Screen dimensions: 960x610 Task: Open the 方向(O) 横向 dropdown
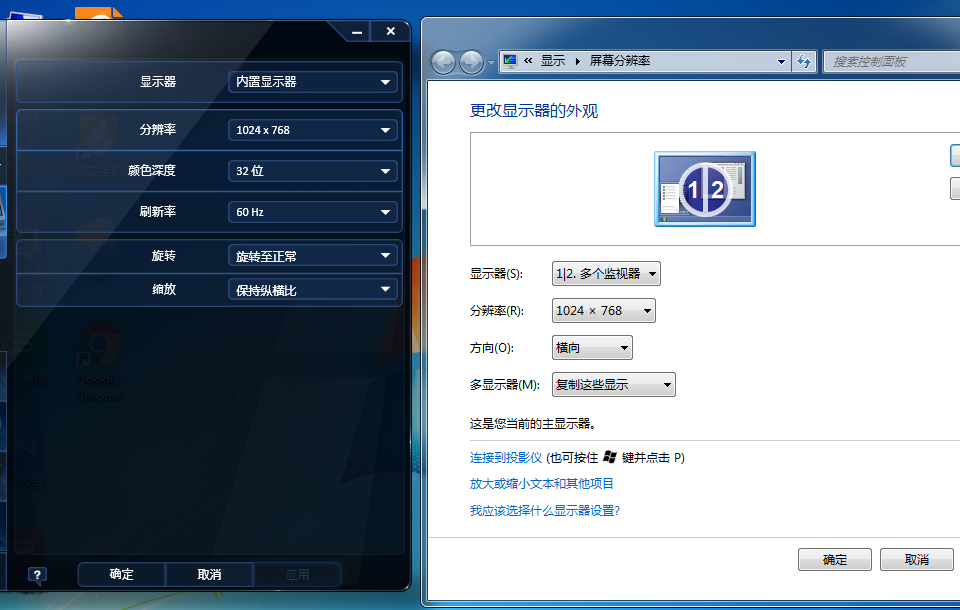click(592, 348)
